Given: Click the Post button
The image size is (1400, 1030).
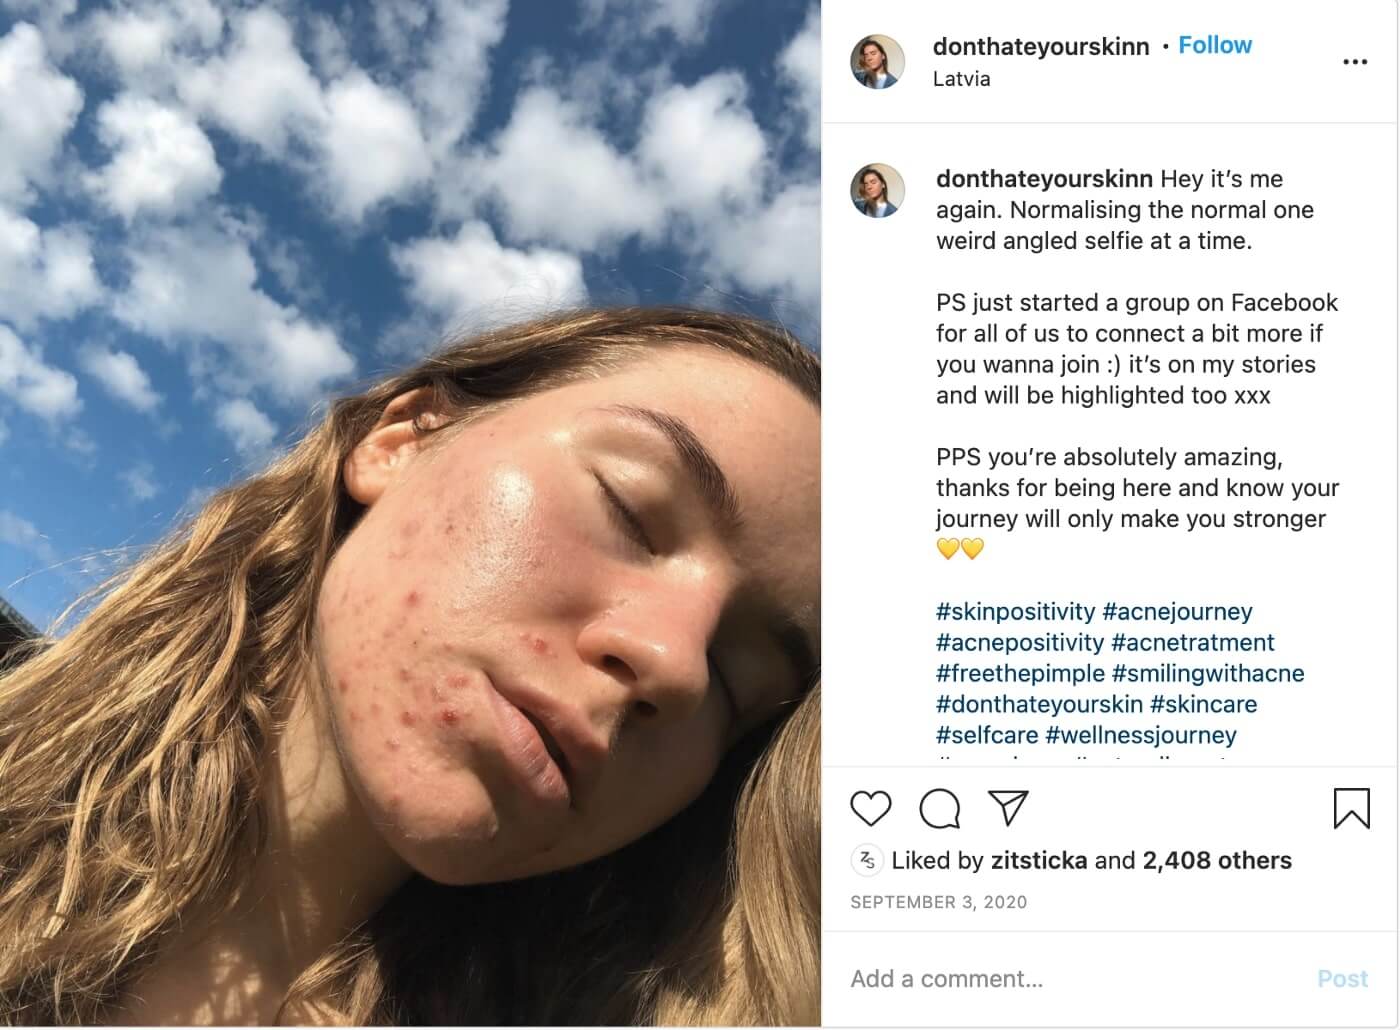Looking at the screenshot, I should [1343, 978].
